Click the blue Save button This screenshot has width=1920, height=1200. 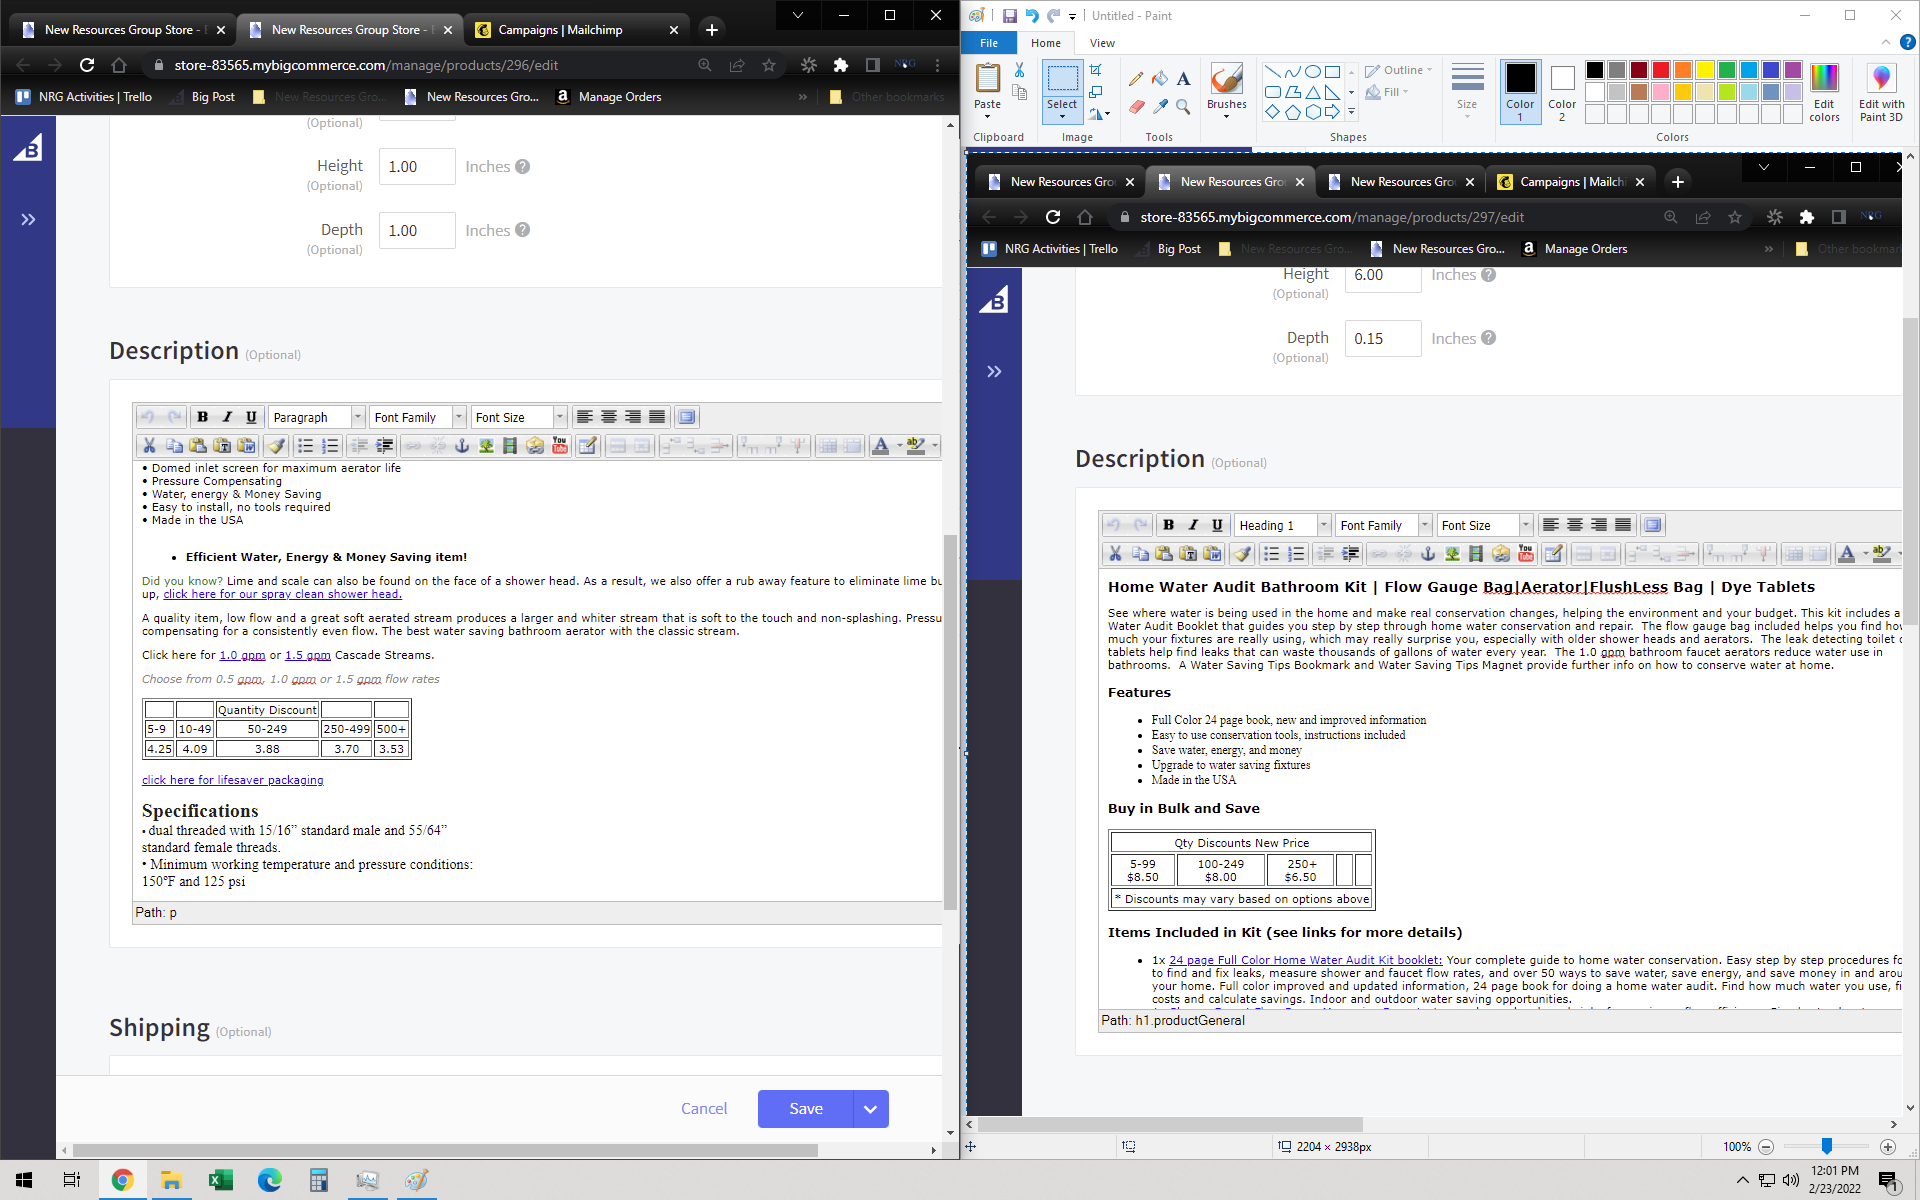coord(805,1109)
